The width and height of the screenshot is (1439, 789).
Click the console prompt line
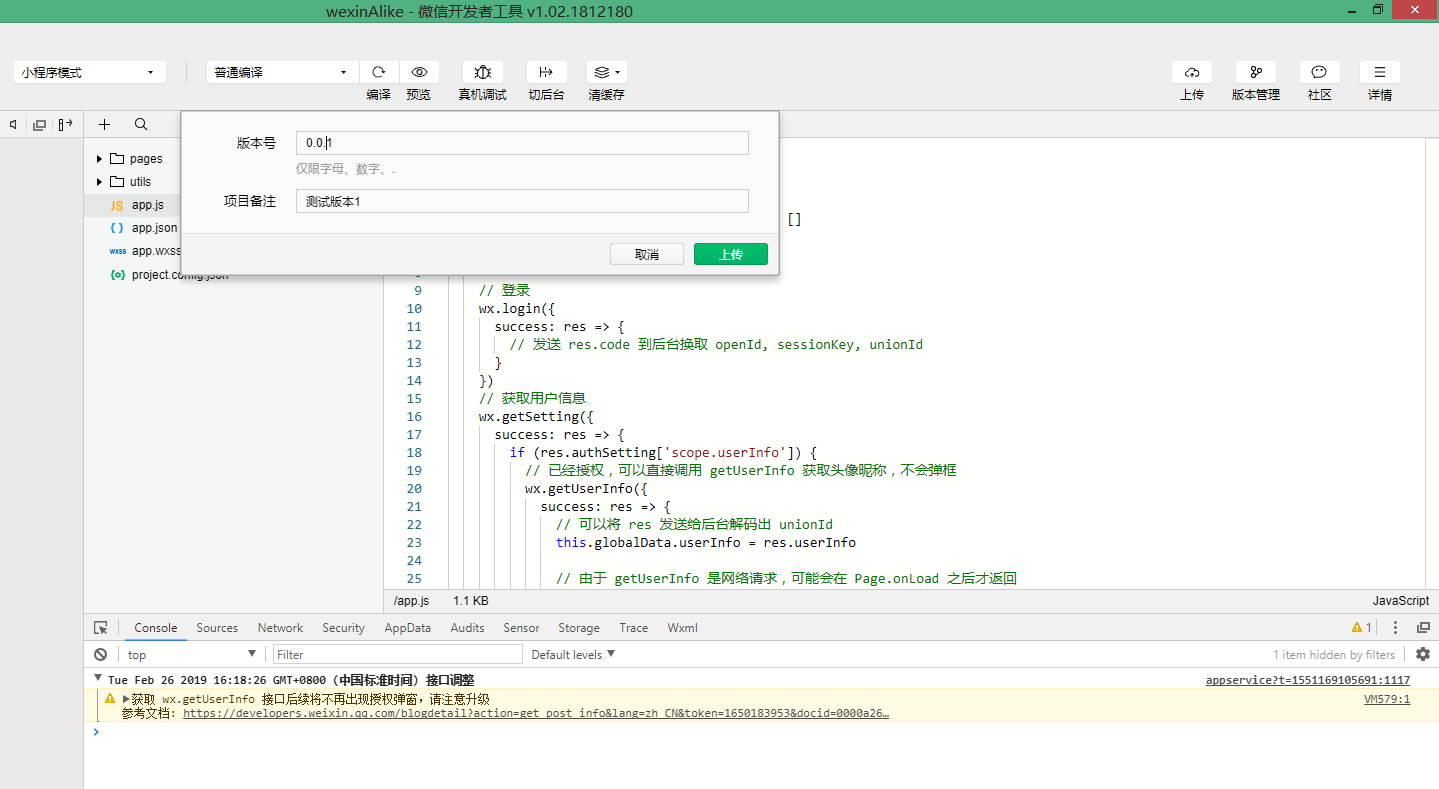point(760,732)
